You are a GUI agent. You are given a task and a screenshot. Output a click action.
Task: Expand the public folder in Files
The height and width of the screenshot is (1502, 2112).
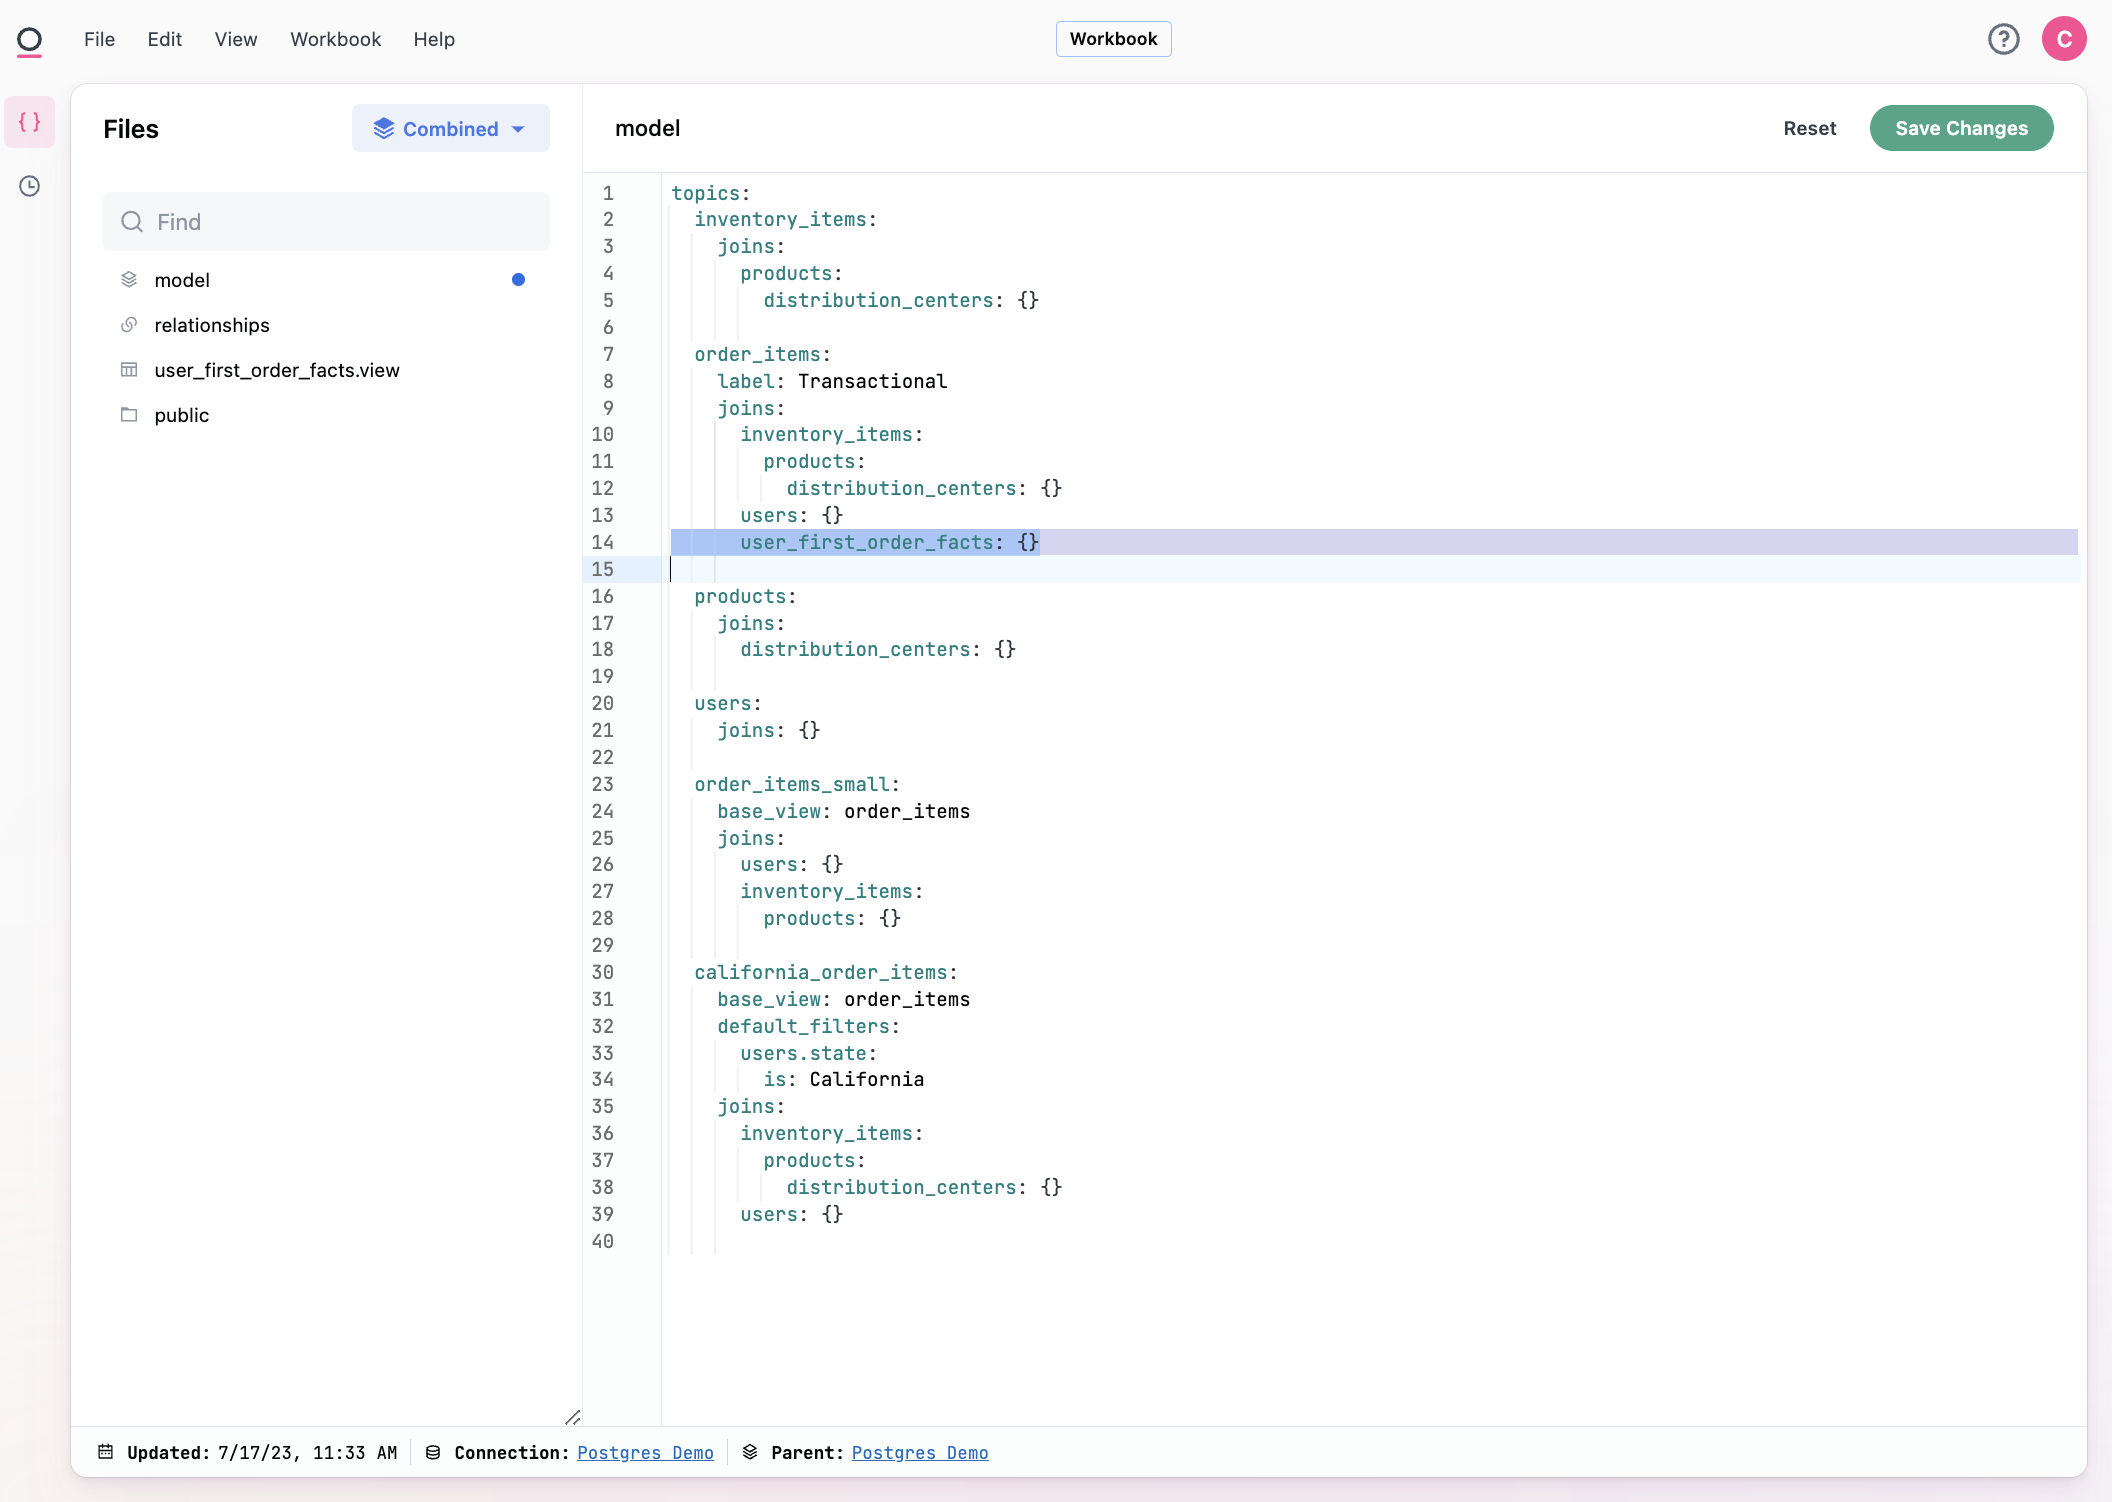(181, 415)
